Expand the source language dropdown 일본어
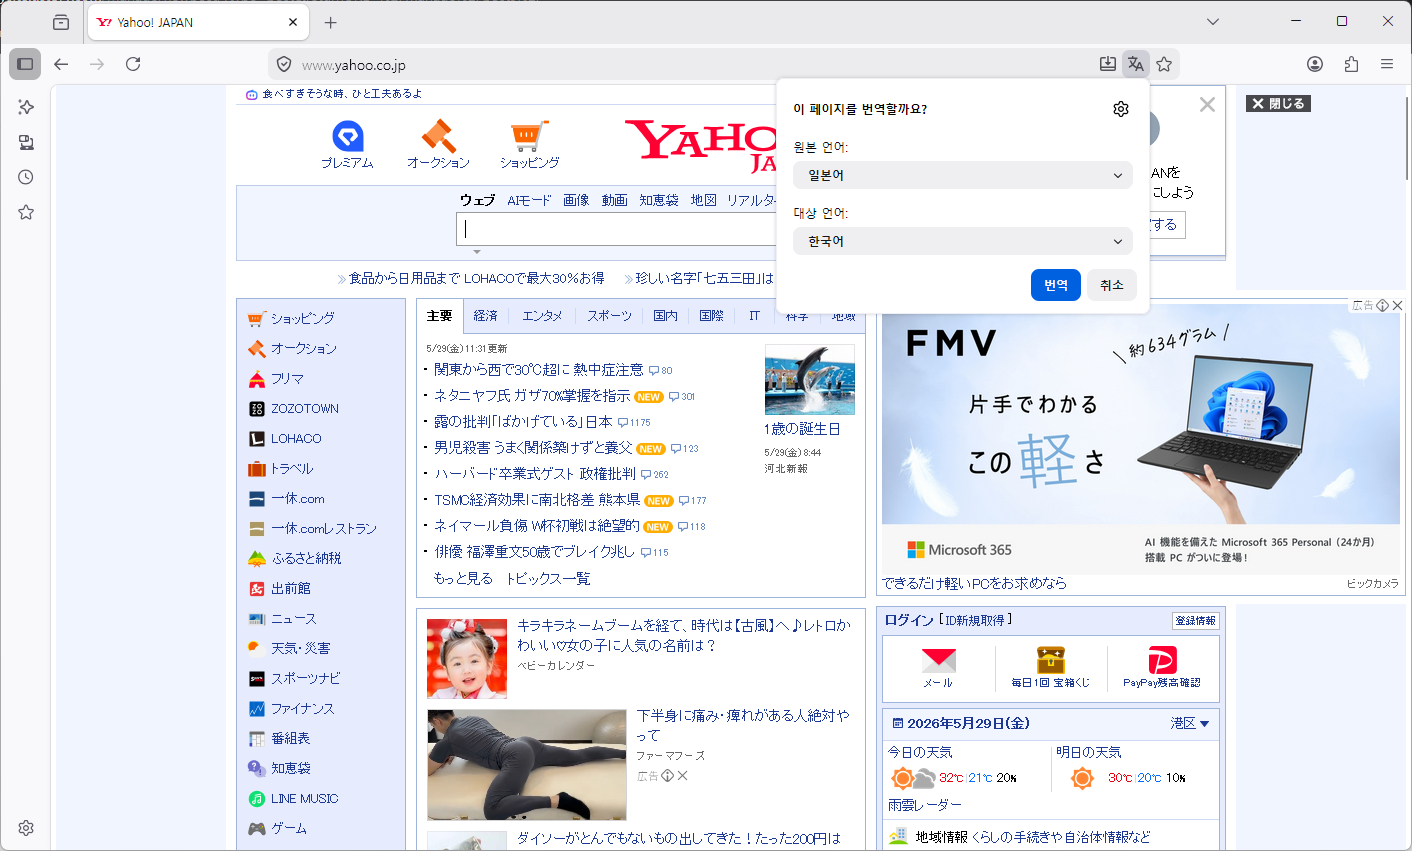Viewport: 1412px width, 851px height. [x=963, y=175]
